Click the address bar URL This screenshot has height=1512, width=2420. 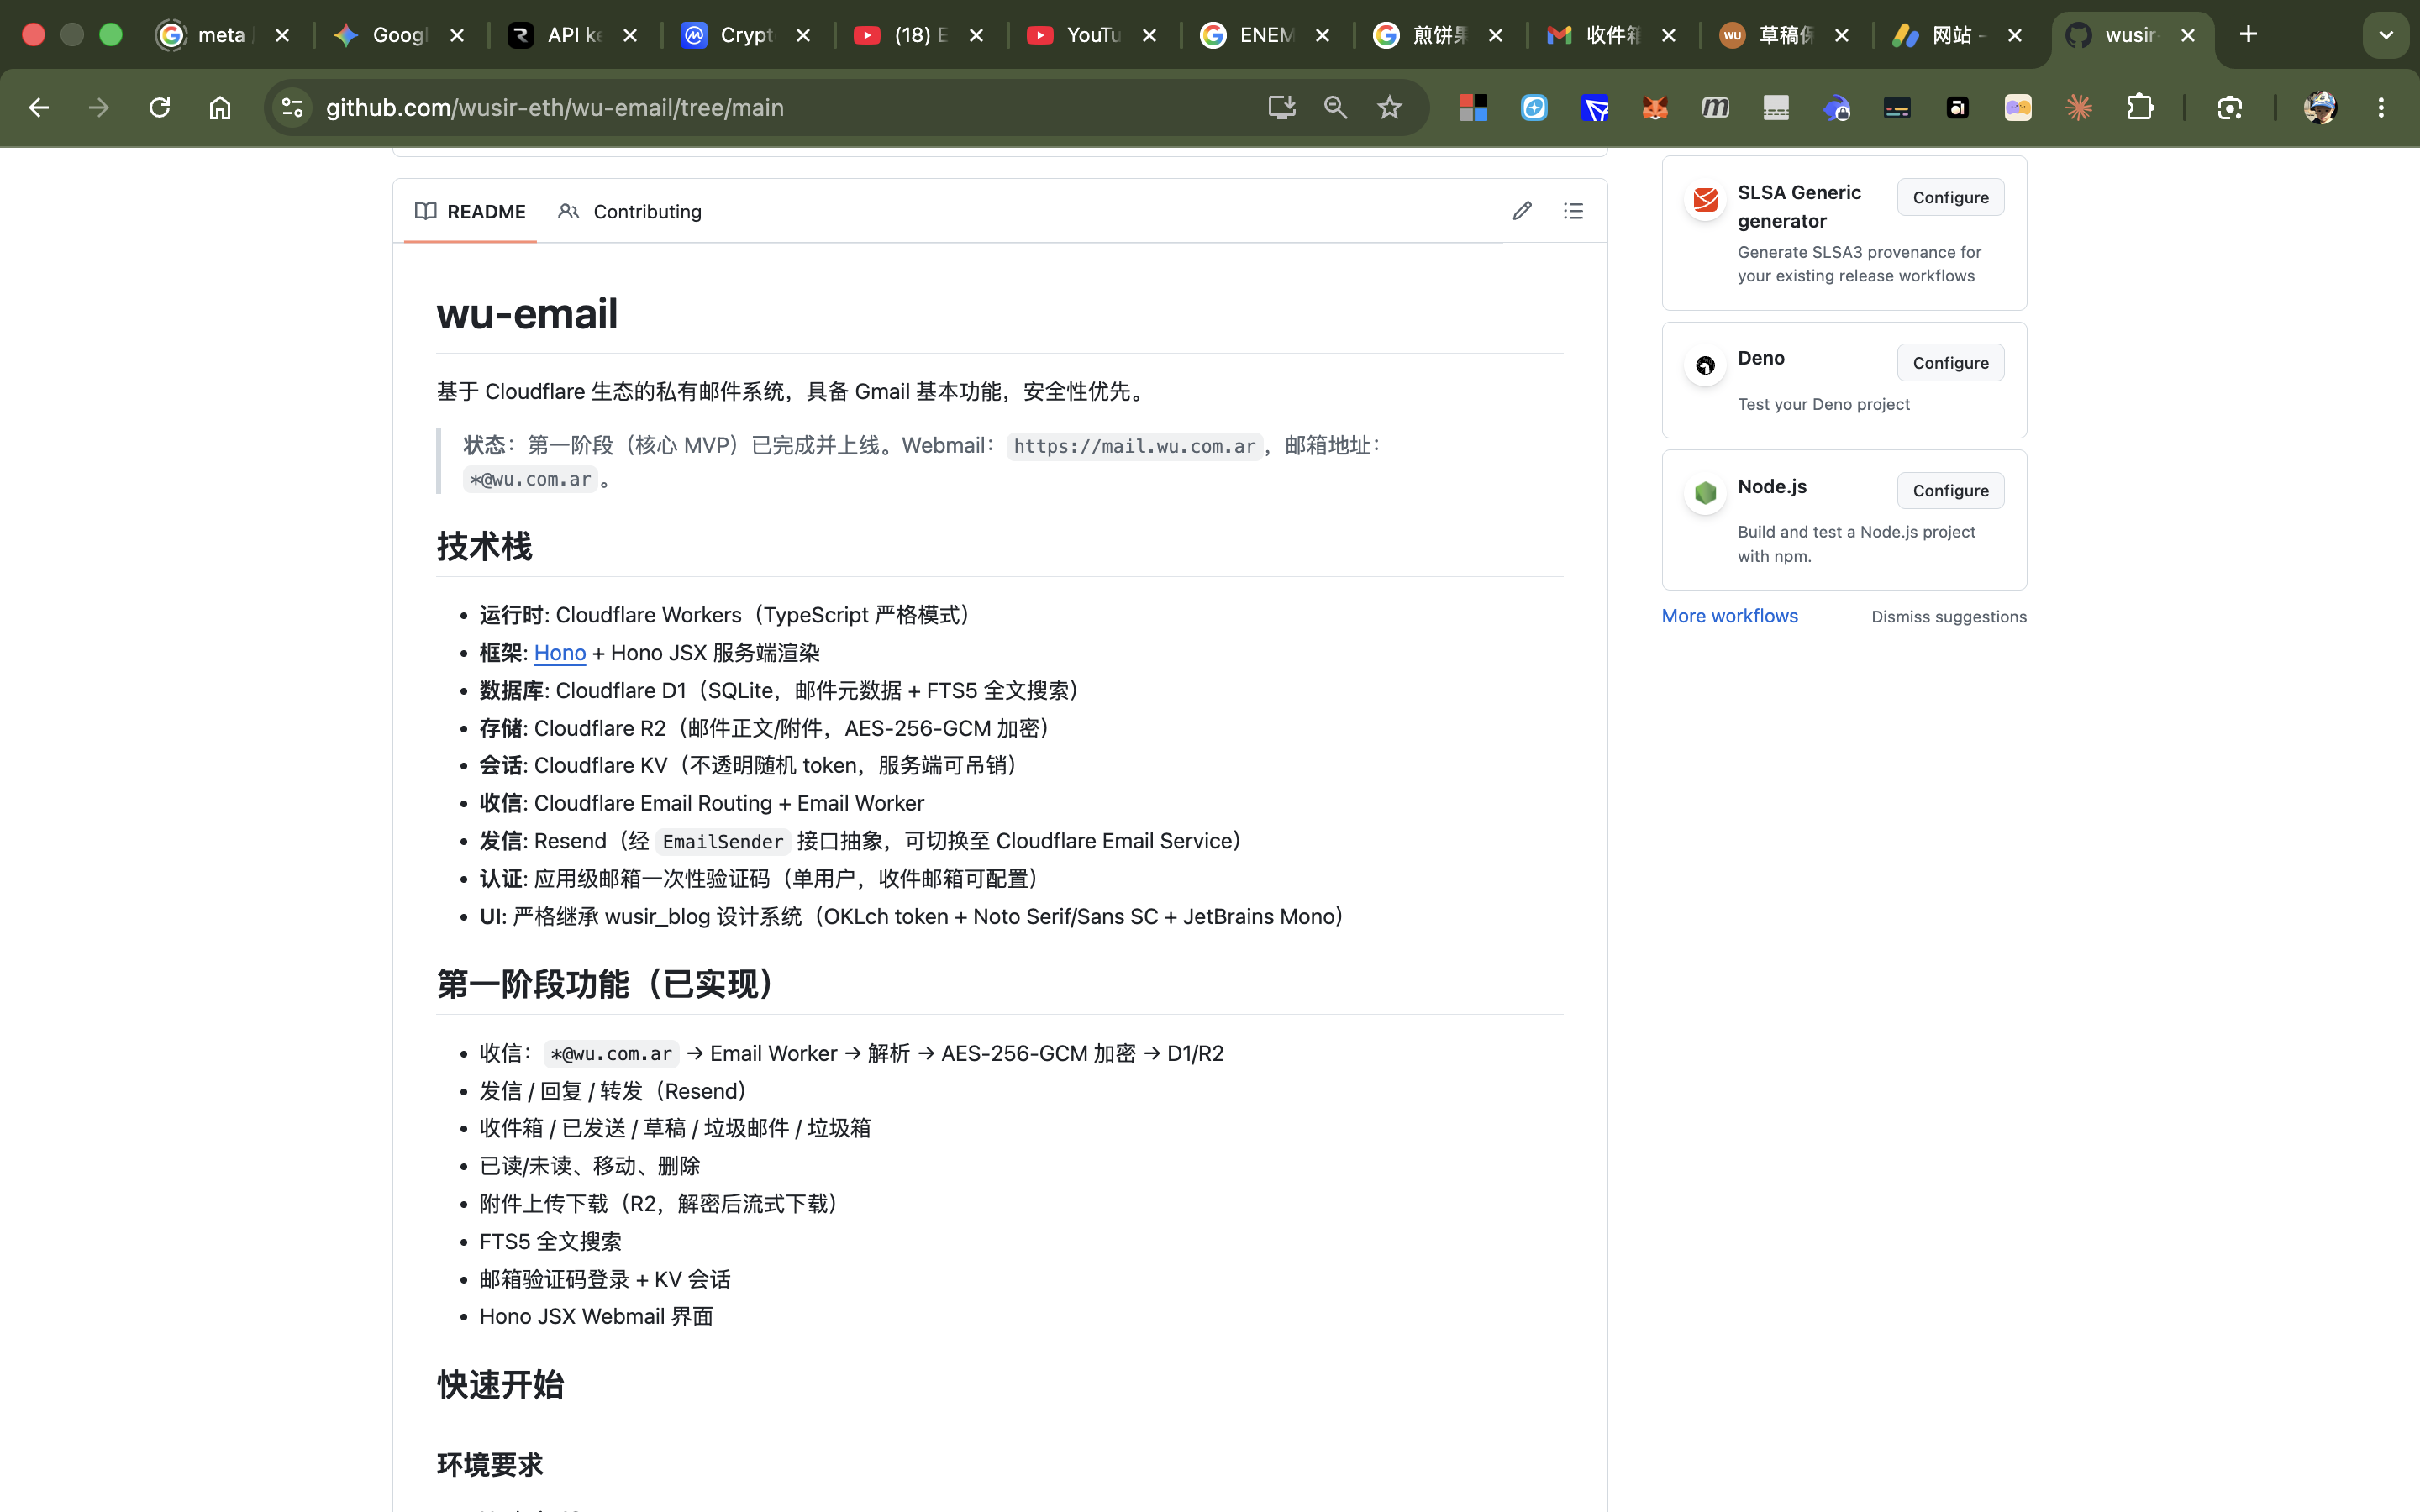click(x=554, y=107)
